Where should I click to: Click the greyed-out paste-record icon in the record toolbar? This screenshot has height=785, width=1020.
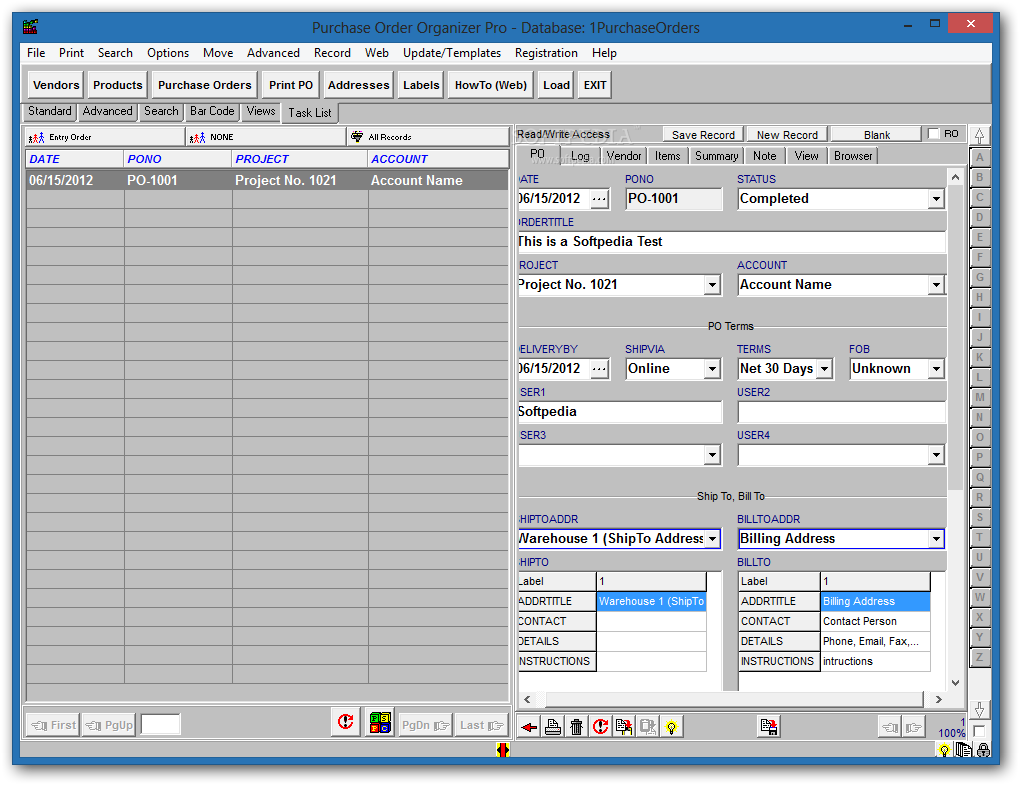coord(647,727)
